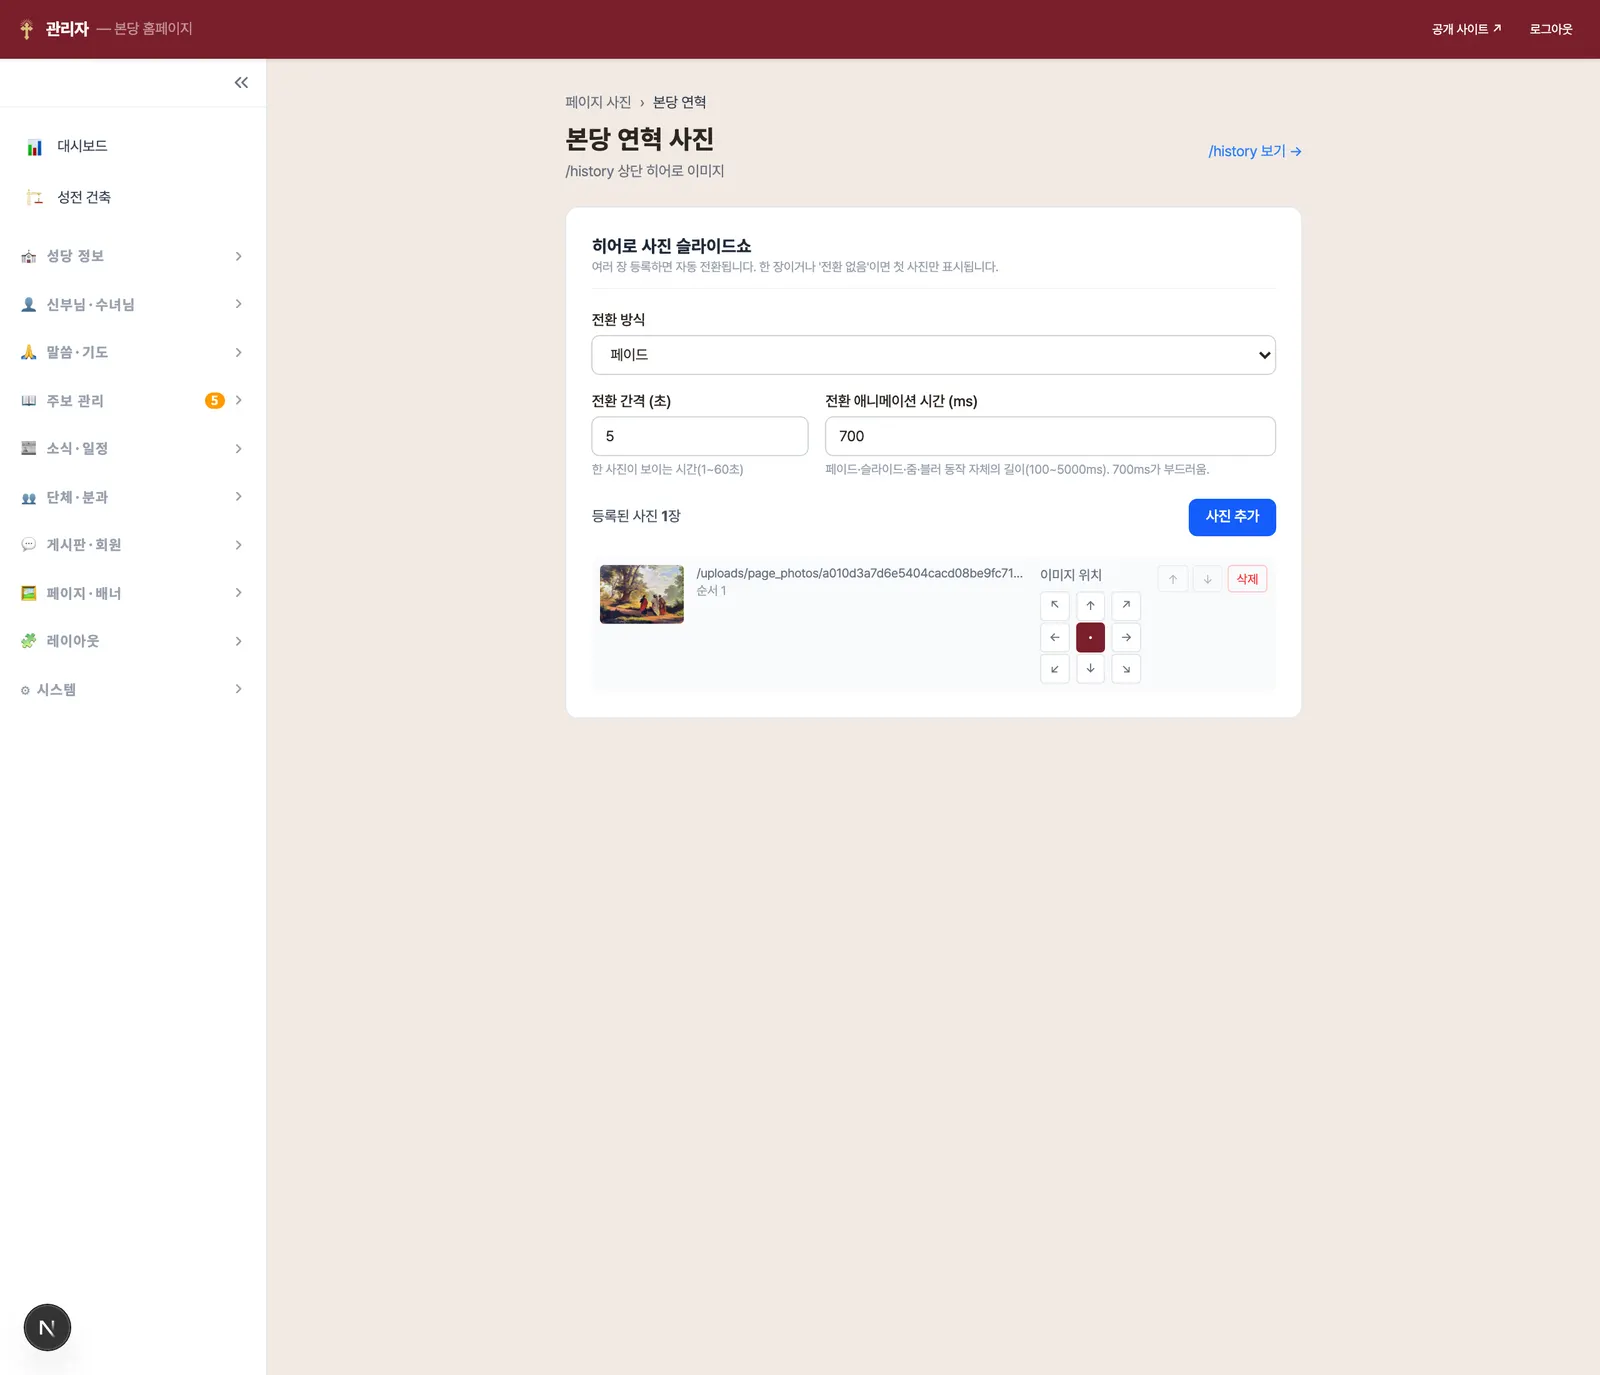Expand the 신부님·수녀님 menu chevron
The height and width of the screenshot is (1375, 1600).
[x=238, y=304]
